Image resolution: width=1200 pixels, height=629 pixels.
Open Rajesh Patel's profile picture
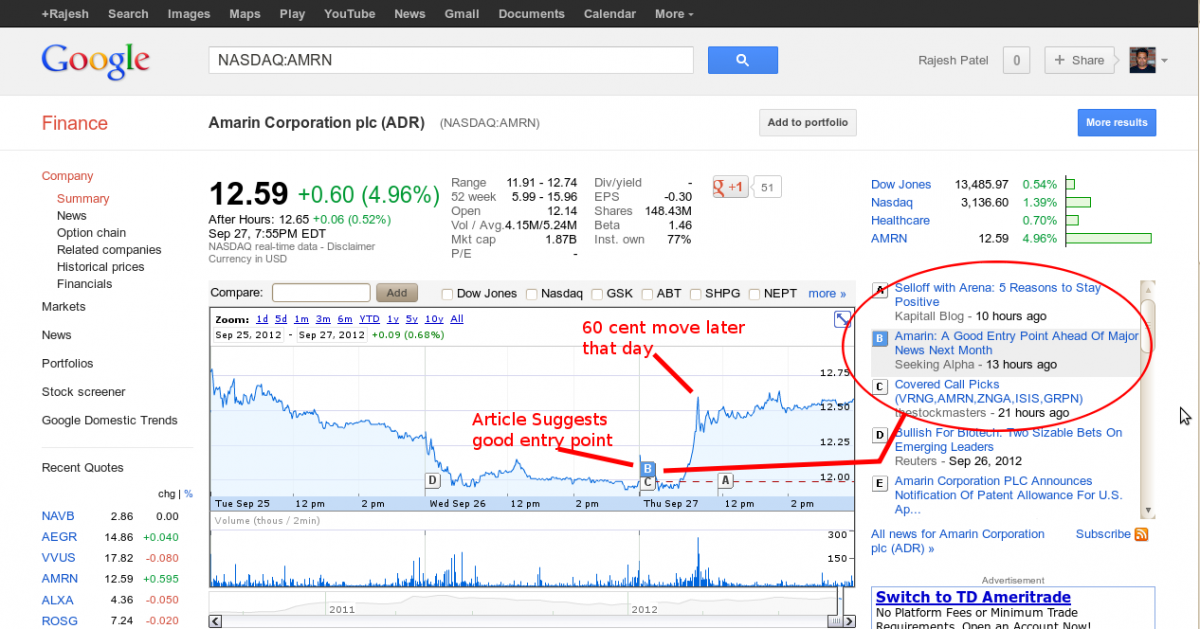1142,60
